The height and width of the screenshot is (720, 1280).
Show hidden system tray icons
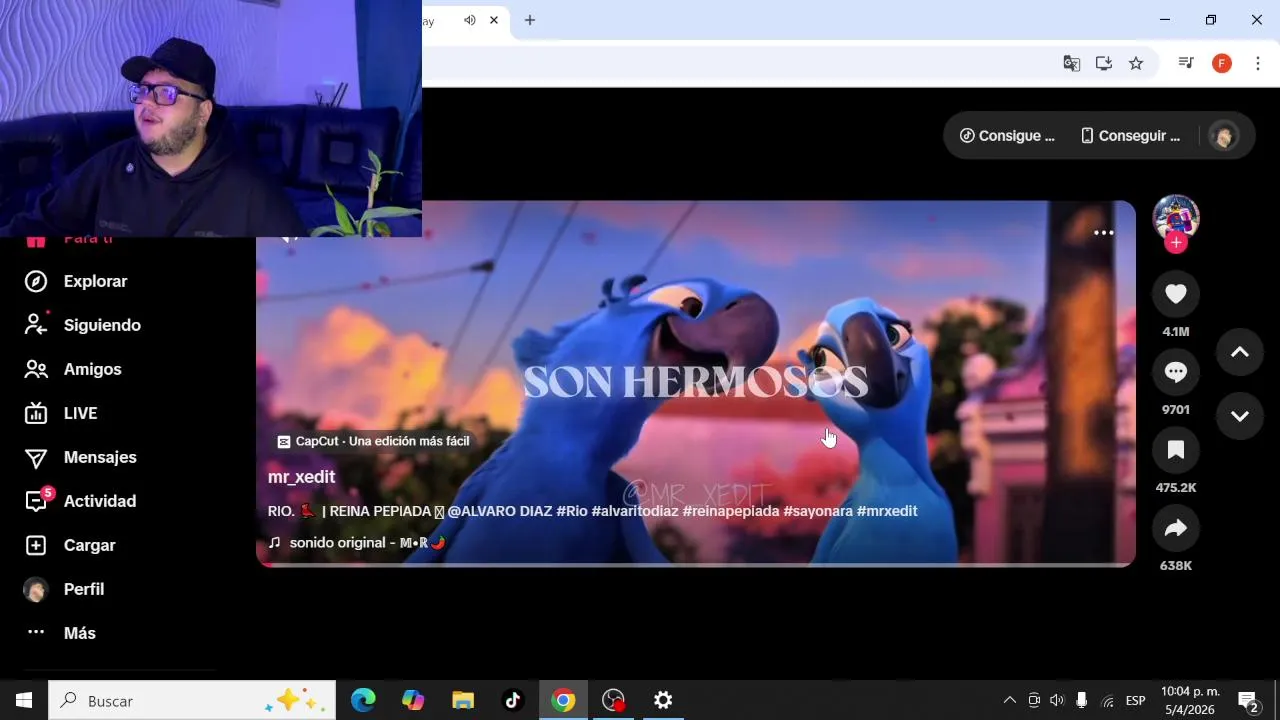click(1010, 700)
